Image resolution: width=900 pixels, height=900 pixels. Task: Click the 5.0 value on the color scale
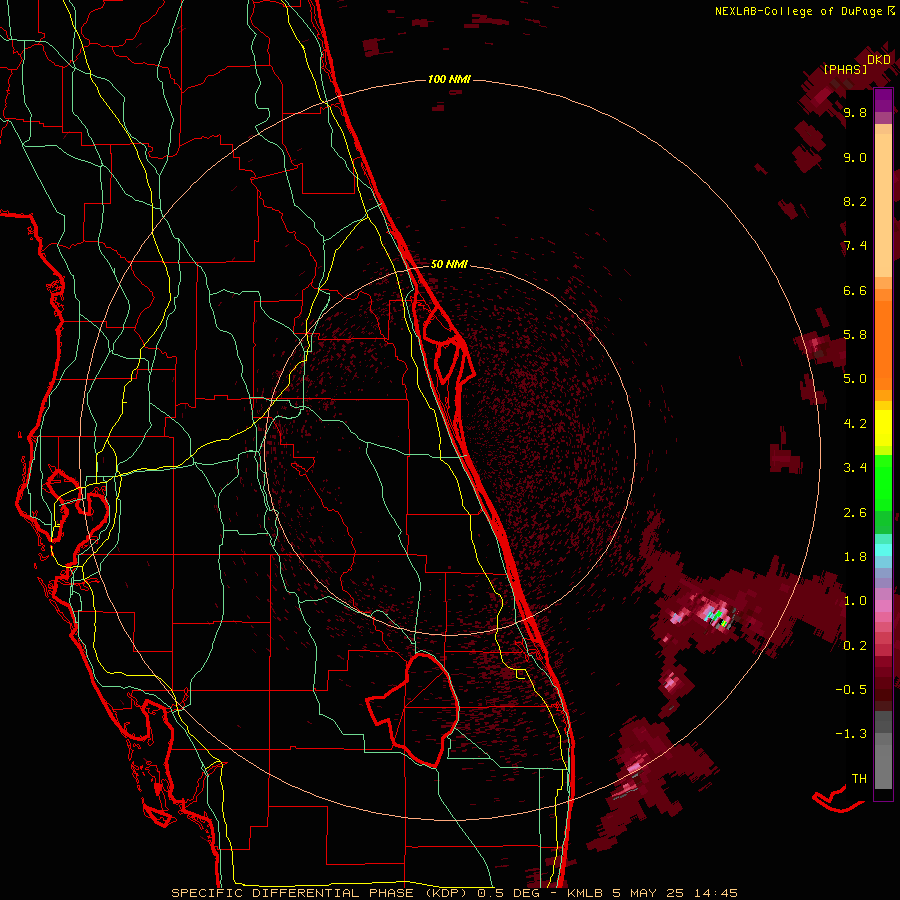click(855, 379)
